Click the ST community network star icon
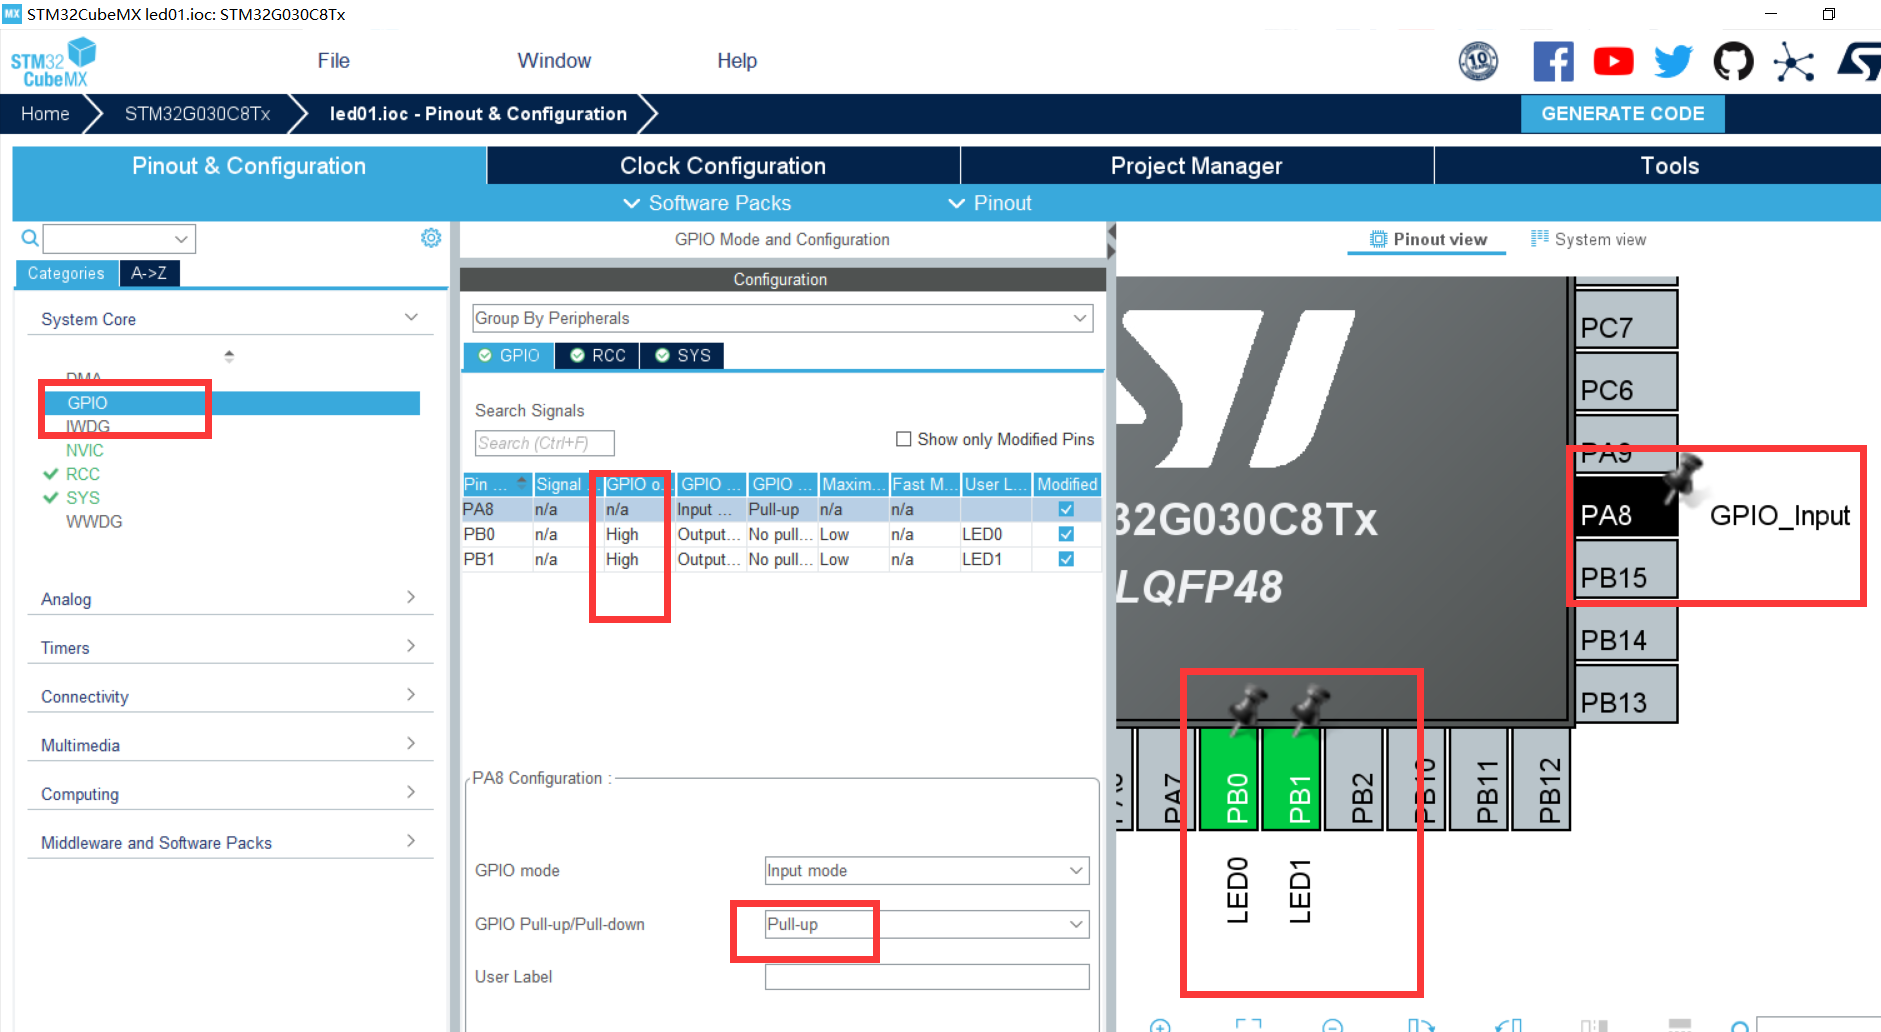 tap(1794, 63)
